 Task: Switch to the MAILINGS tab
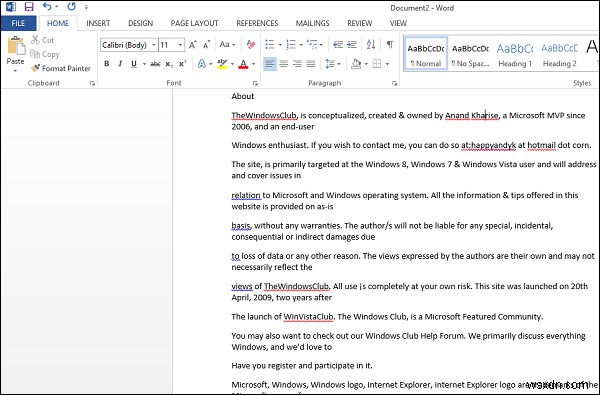313,23
